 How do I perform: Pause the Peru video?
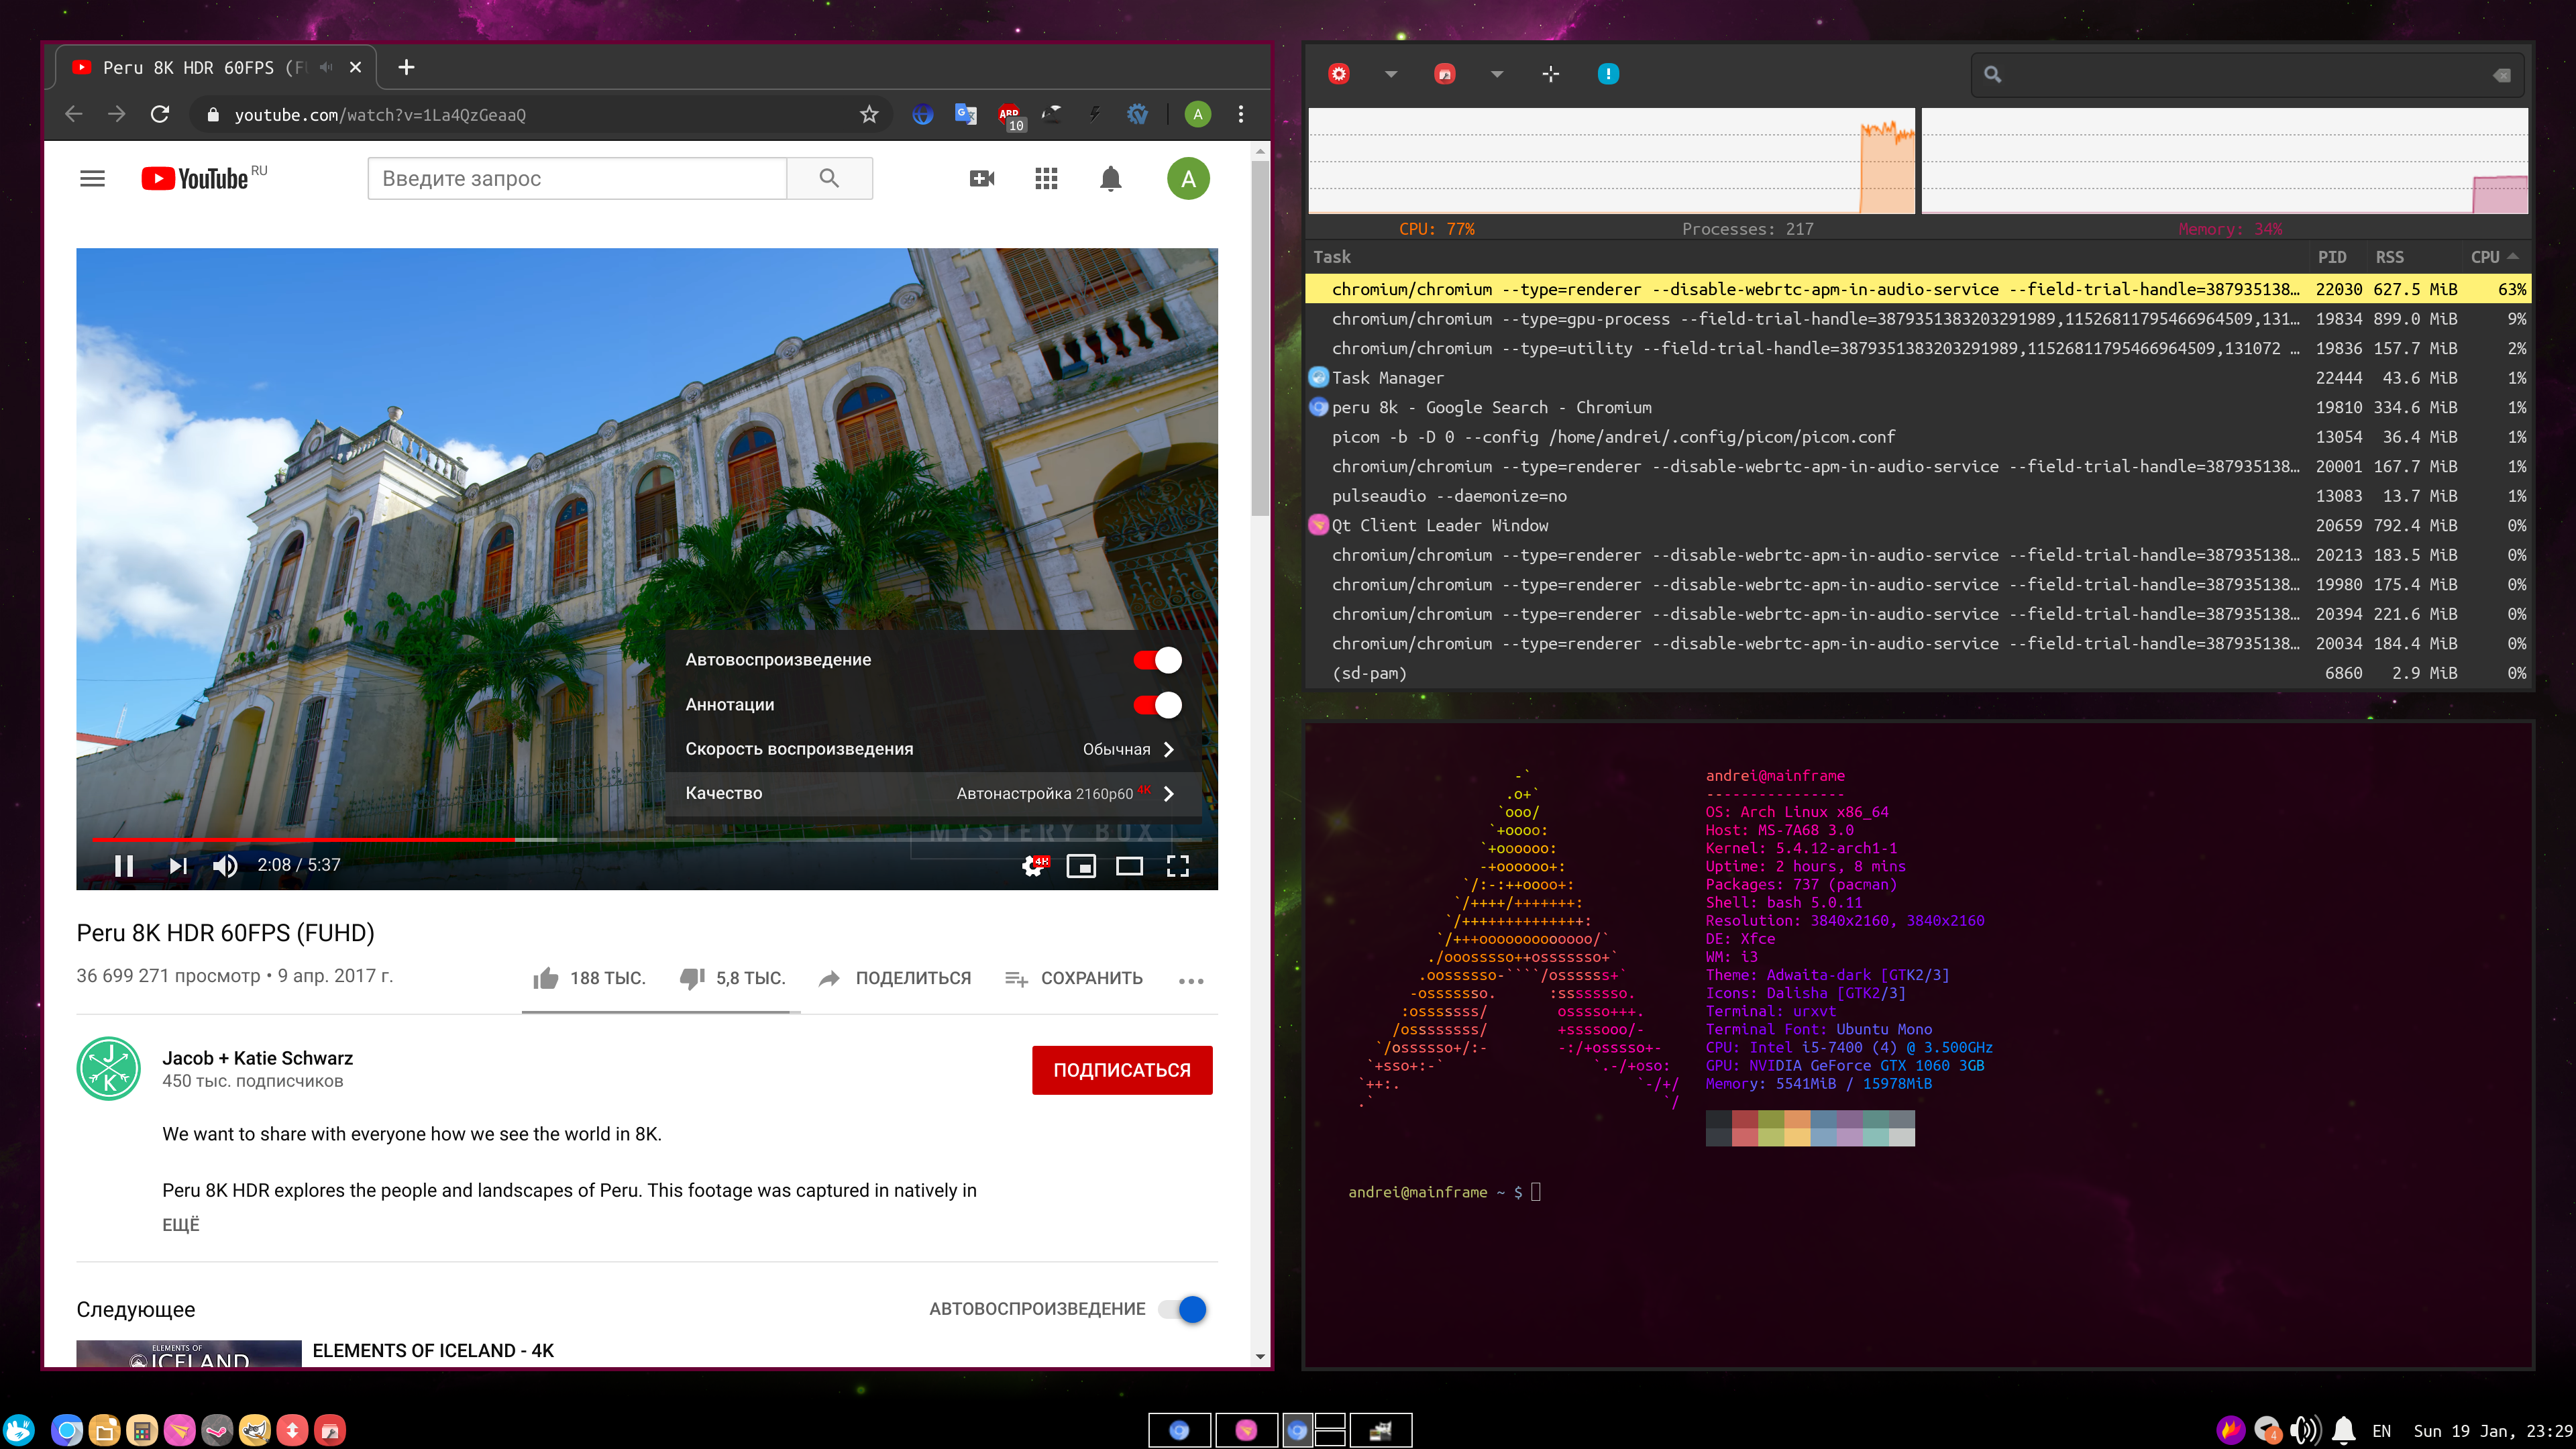click(124, 865)
